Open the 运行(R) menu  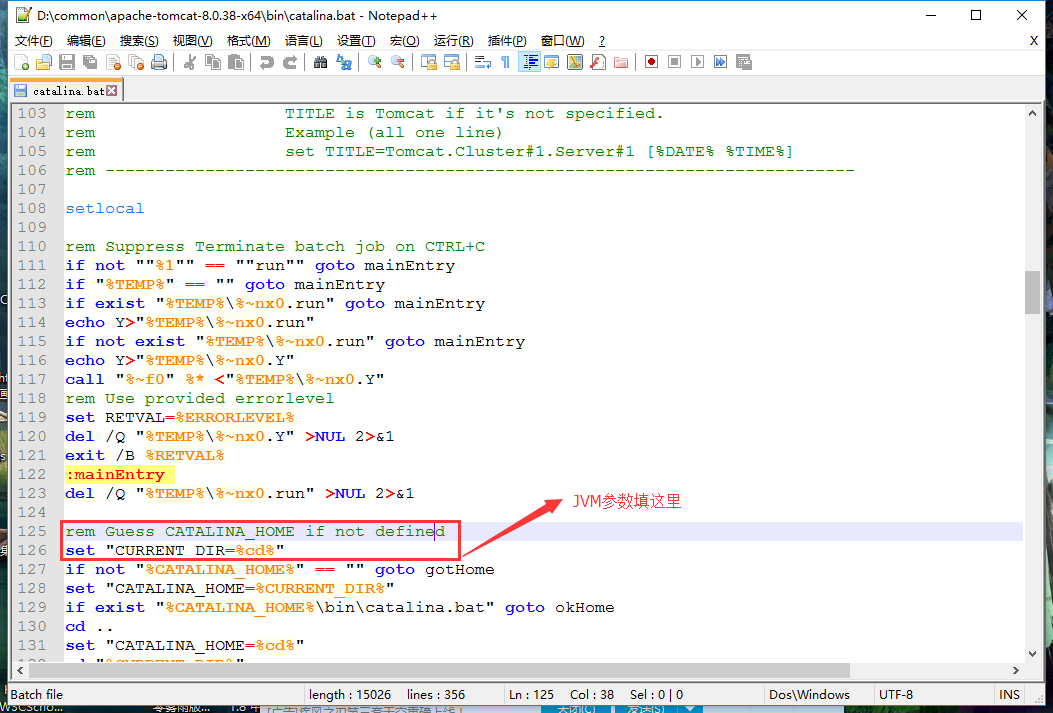coord(453,41)
